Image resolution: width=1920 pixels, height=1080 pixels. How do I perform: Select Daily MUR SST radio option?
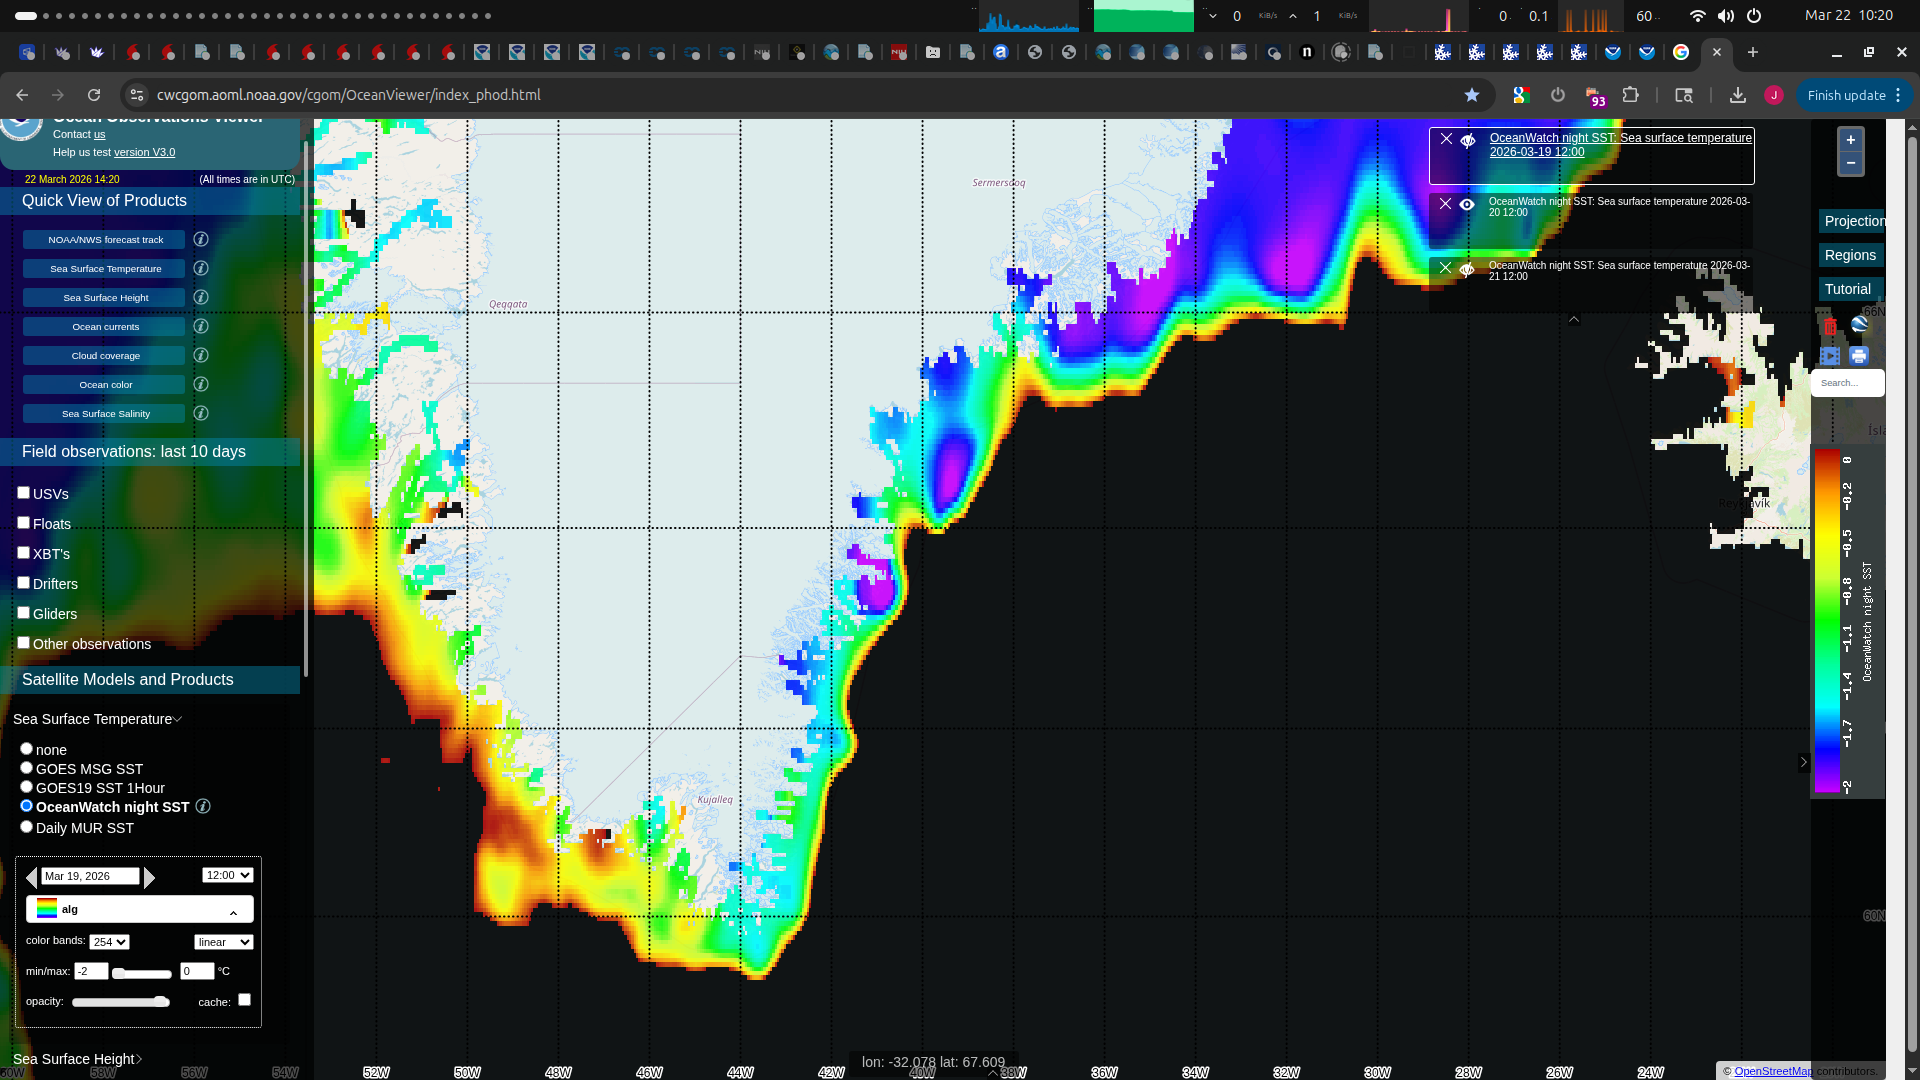[27, 827]
